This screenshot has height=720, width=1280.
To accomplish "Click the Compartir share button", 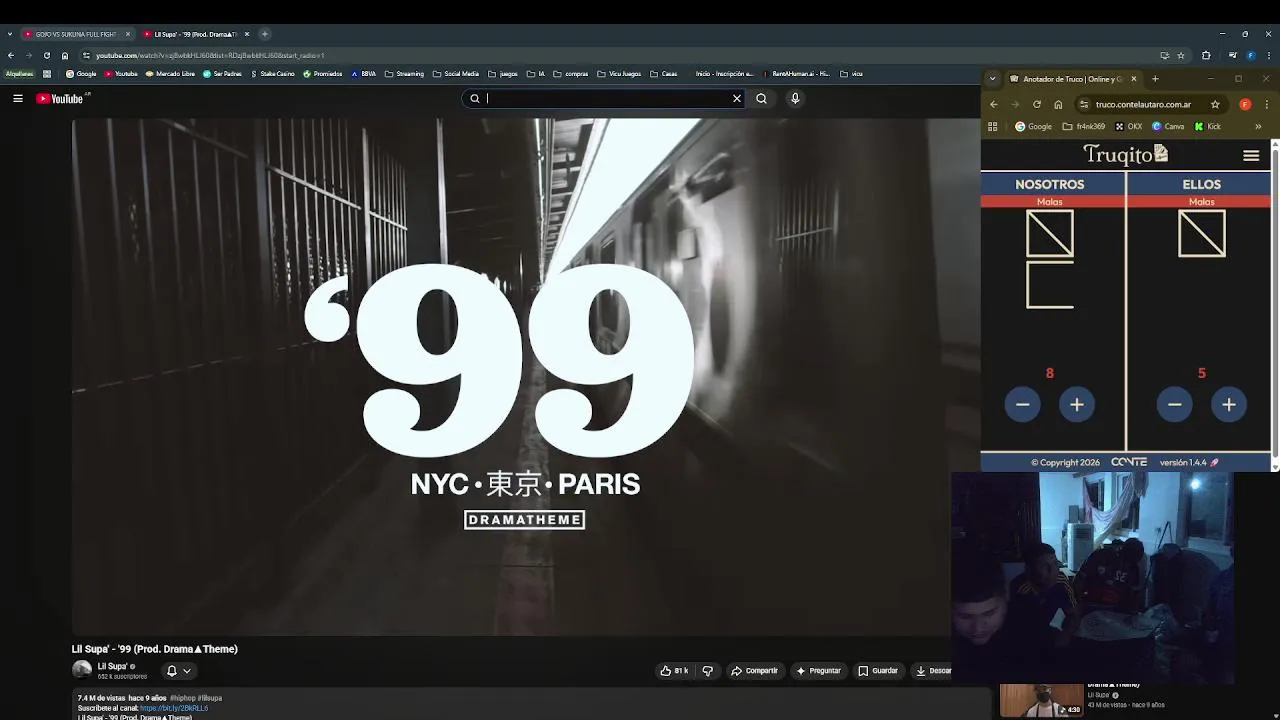I will (x=754, y=671).
